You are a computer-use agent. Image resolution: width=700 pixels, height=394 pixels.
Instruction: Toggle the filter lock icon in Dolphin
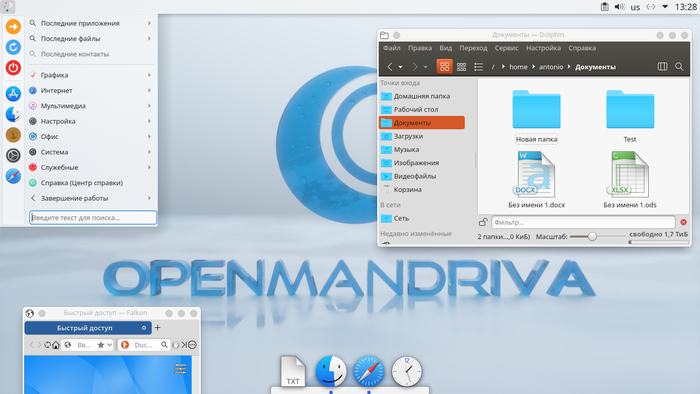tap(483, 222)
